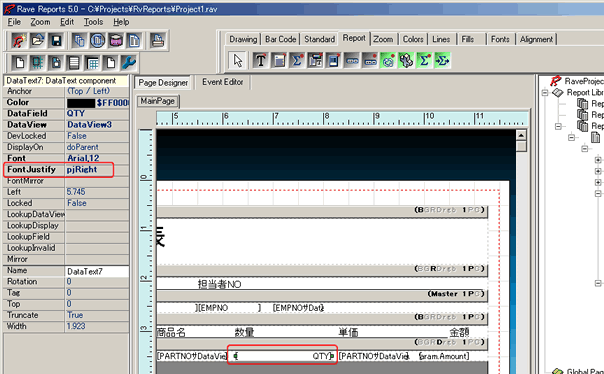Select the arrow pointer selection tool
The height and width of the screenshot is (374, 604).
click(238, 60)
